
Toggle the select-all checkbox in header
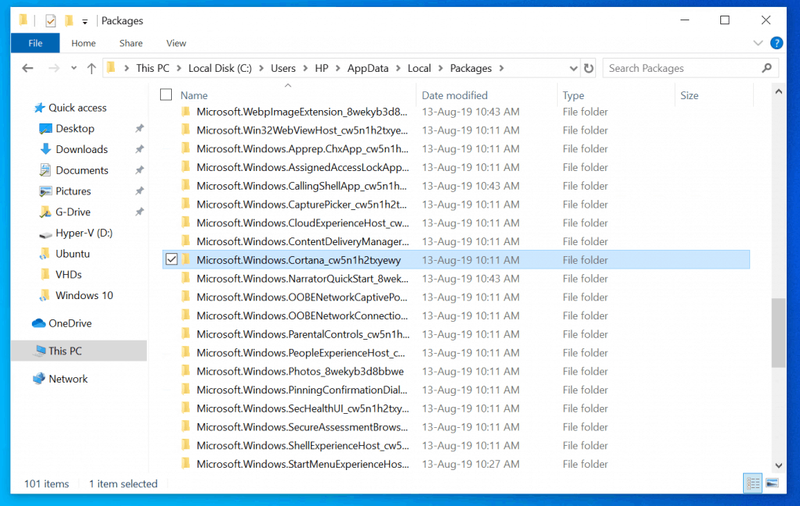166,94
